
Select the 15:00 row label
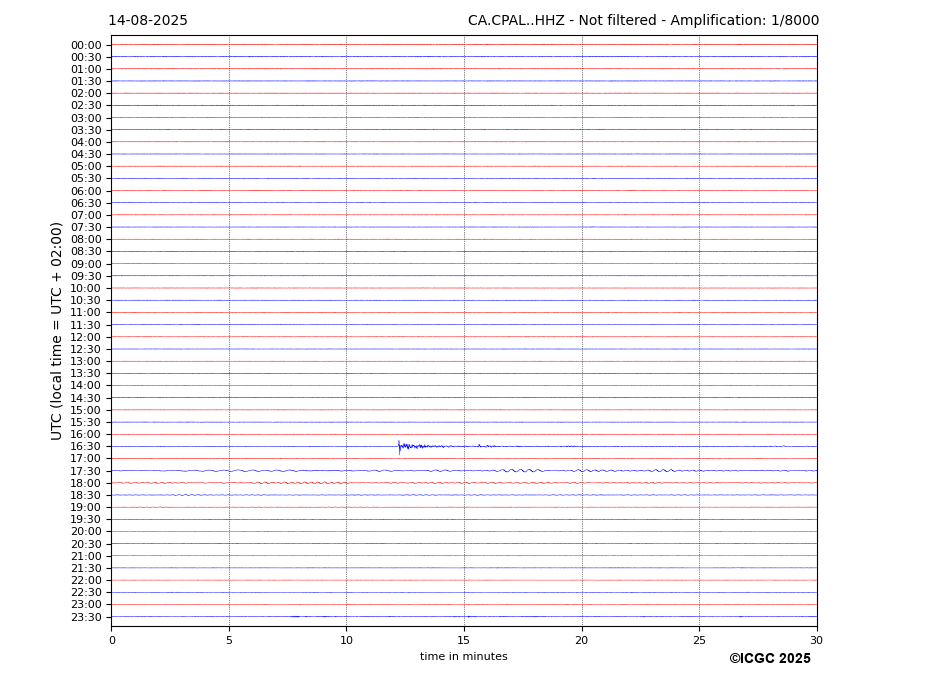[86, 410]
